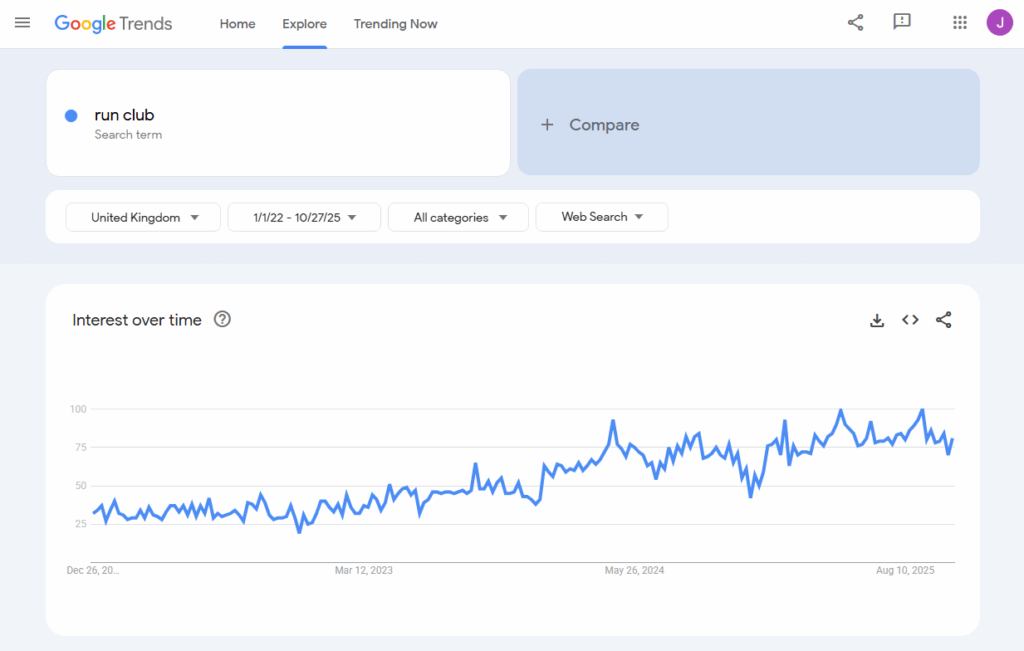This screenshot has height=651, width=1024.
Task: Open the embed code for the chart
Action: click(x=910, y=320)
